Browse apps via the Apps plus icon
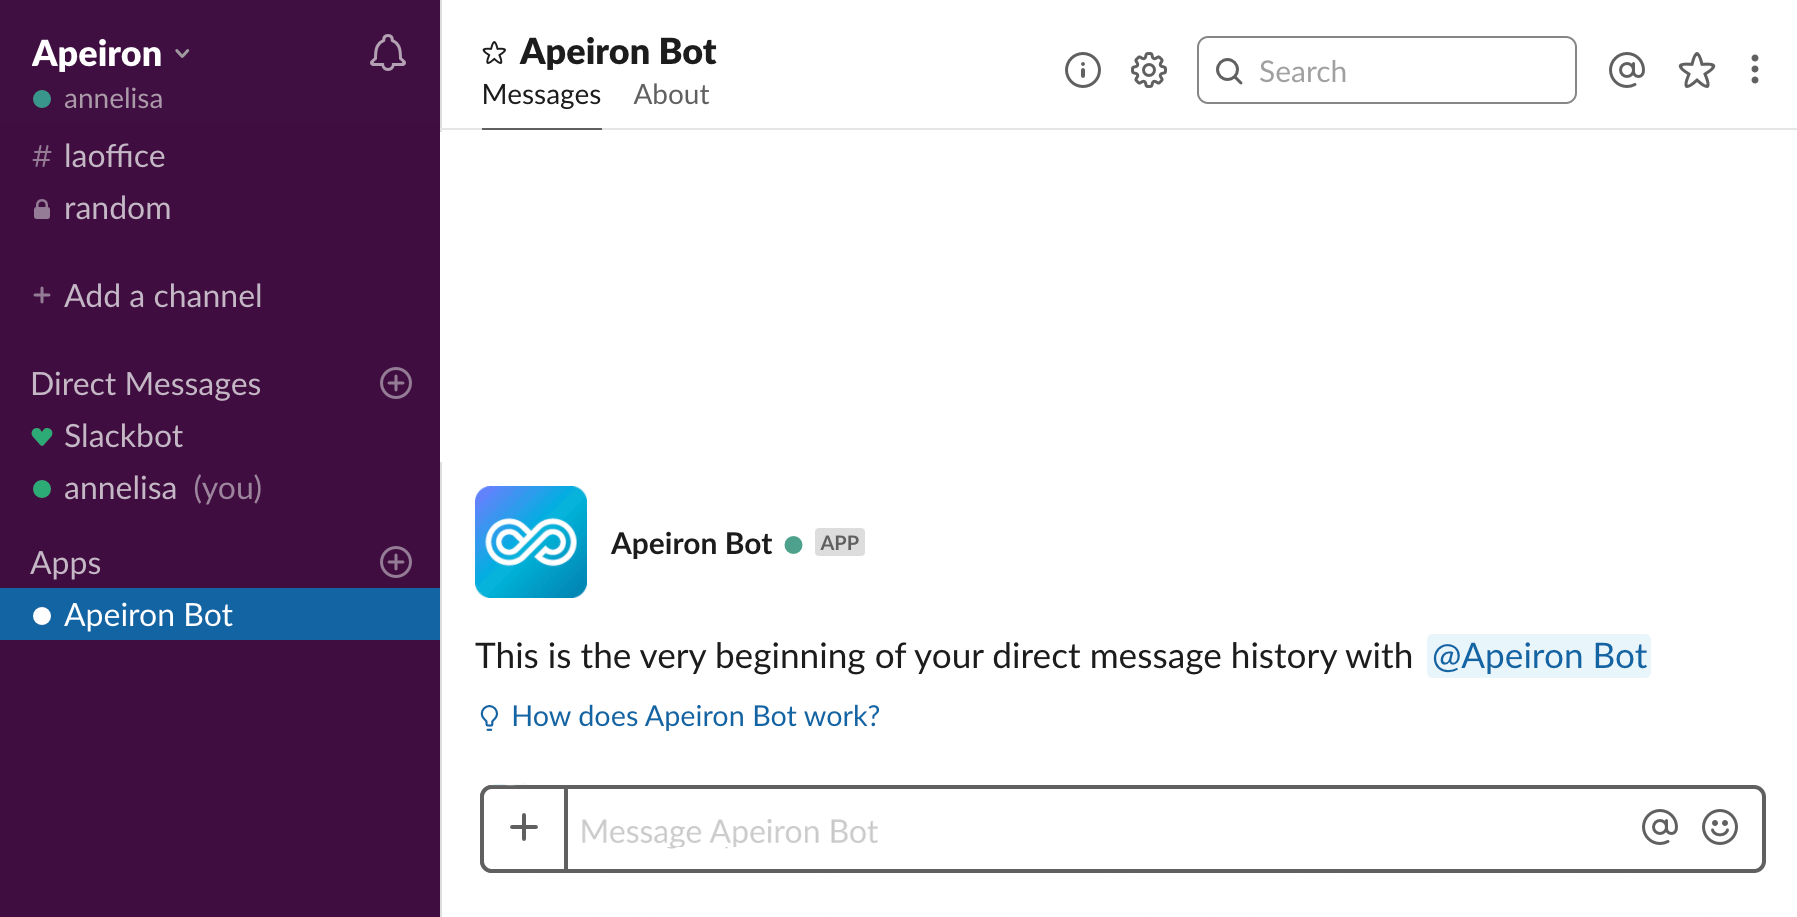The image size is (1797, 917). 396,562
